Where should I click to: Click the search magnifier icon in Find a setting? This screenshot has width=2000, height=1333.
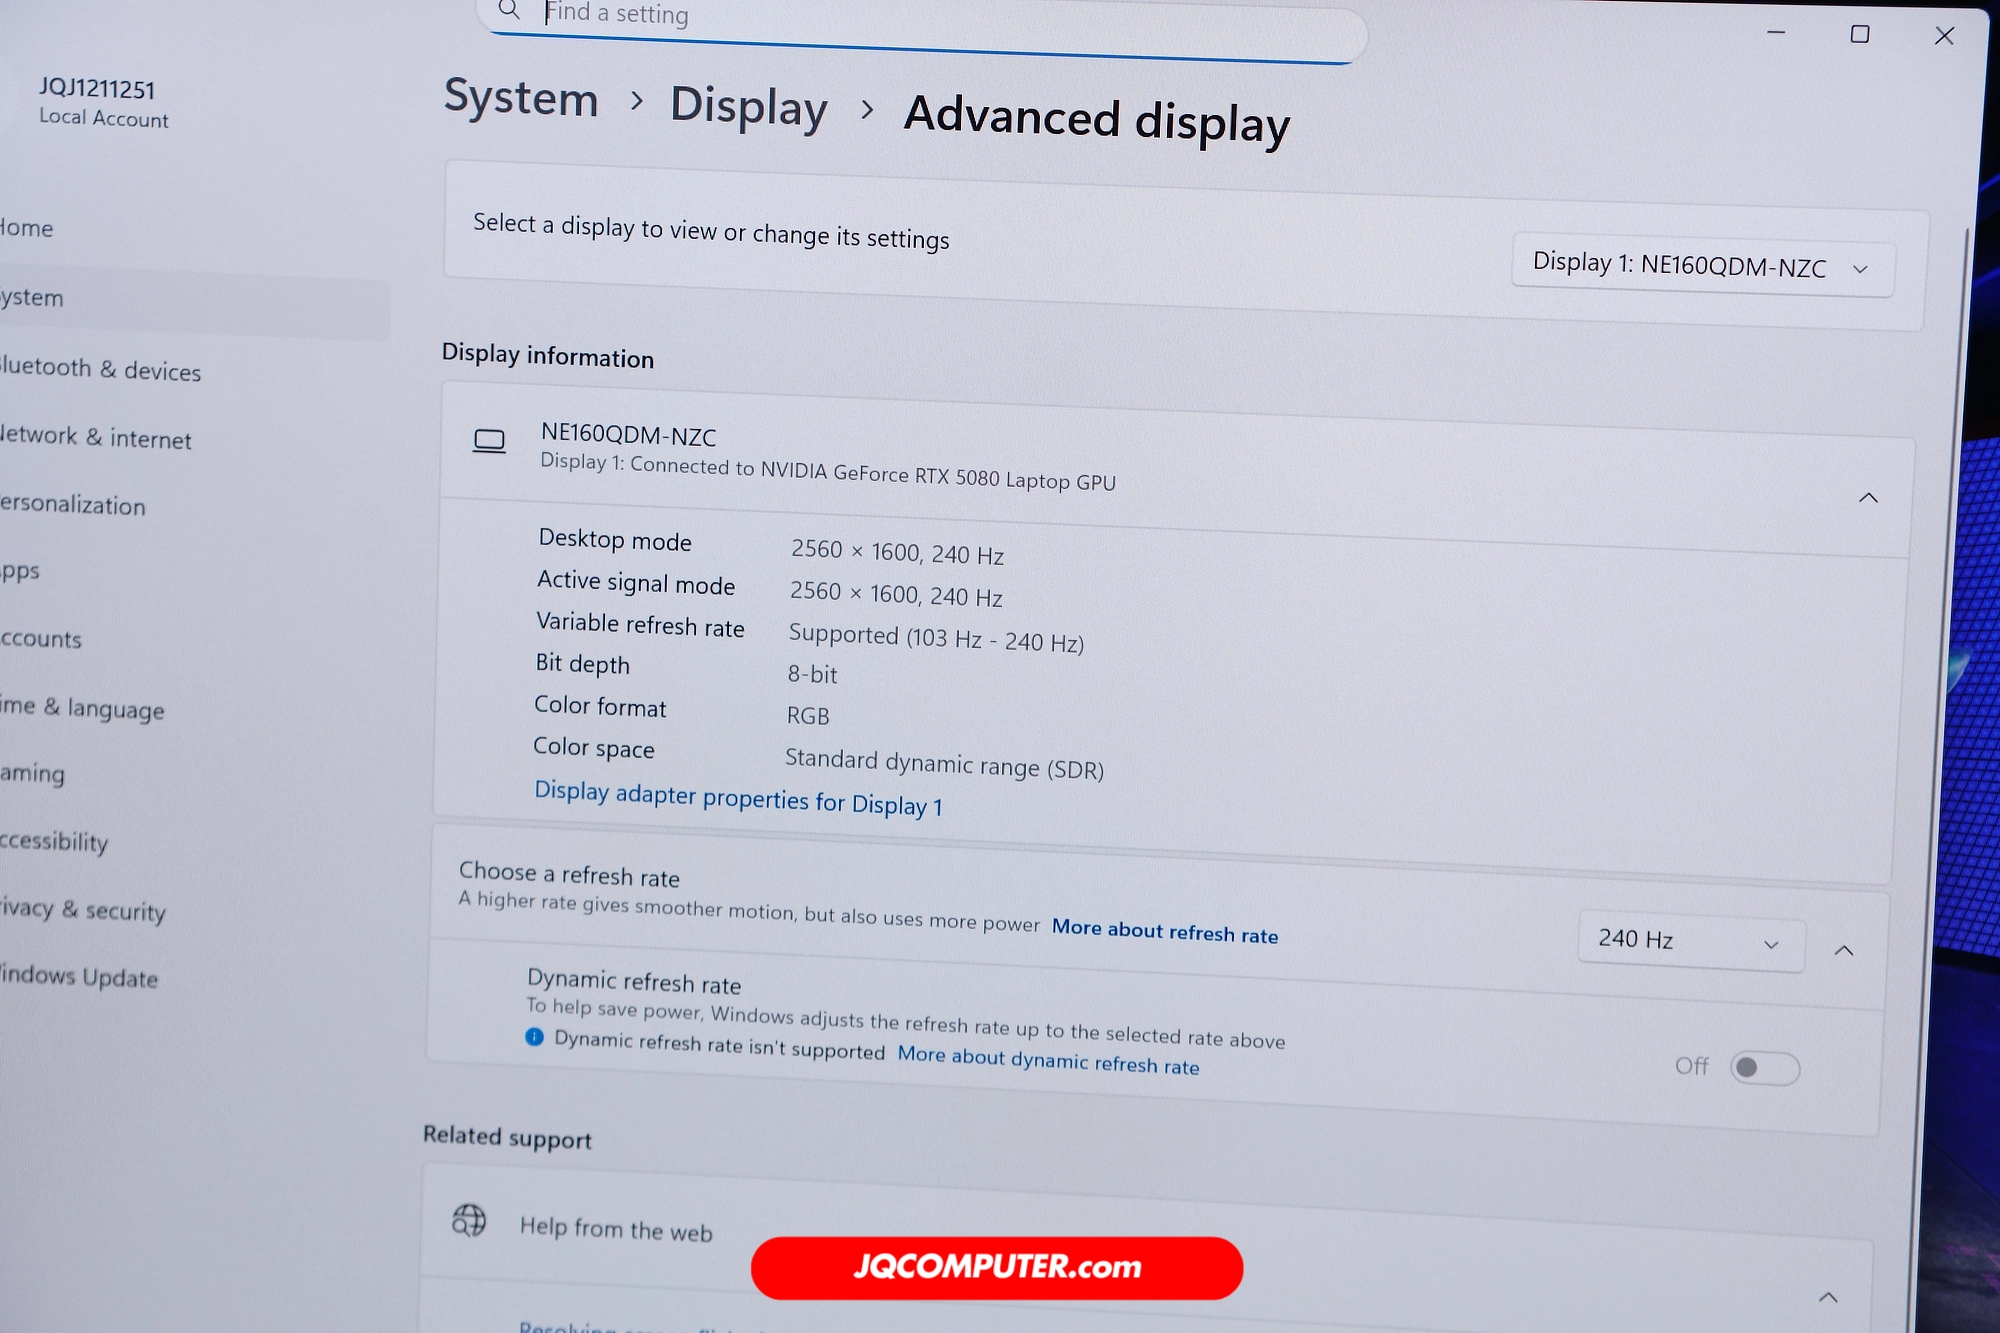click(509, 11)
